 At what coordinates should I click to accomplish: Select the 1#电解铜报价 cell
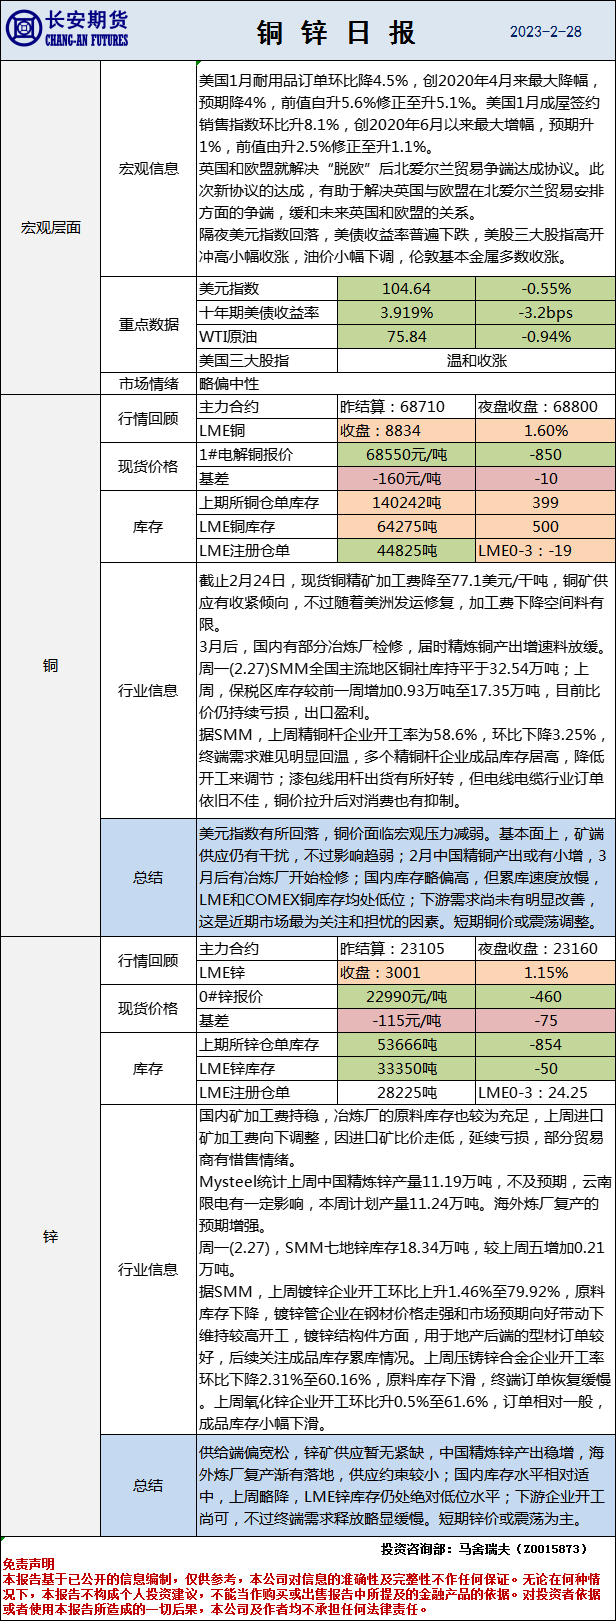(x=267, y=454)
